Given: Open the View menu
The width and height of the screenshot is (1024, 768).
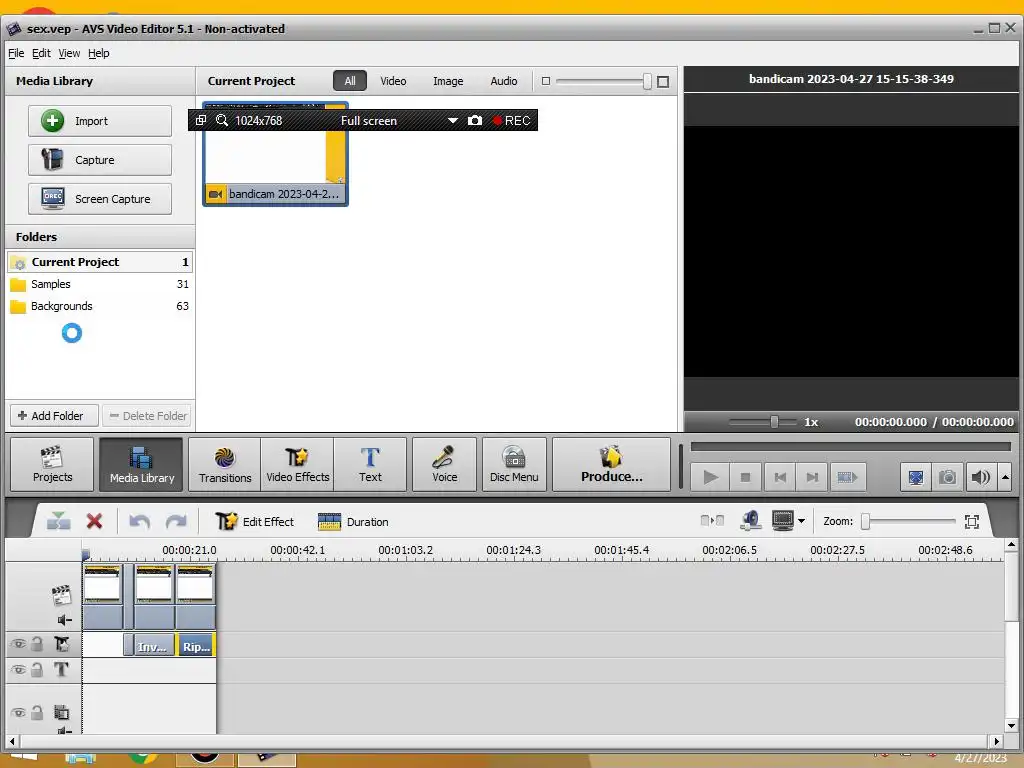Looking at the screenshot, I should tap(69, 54).
